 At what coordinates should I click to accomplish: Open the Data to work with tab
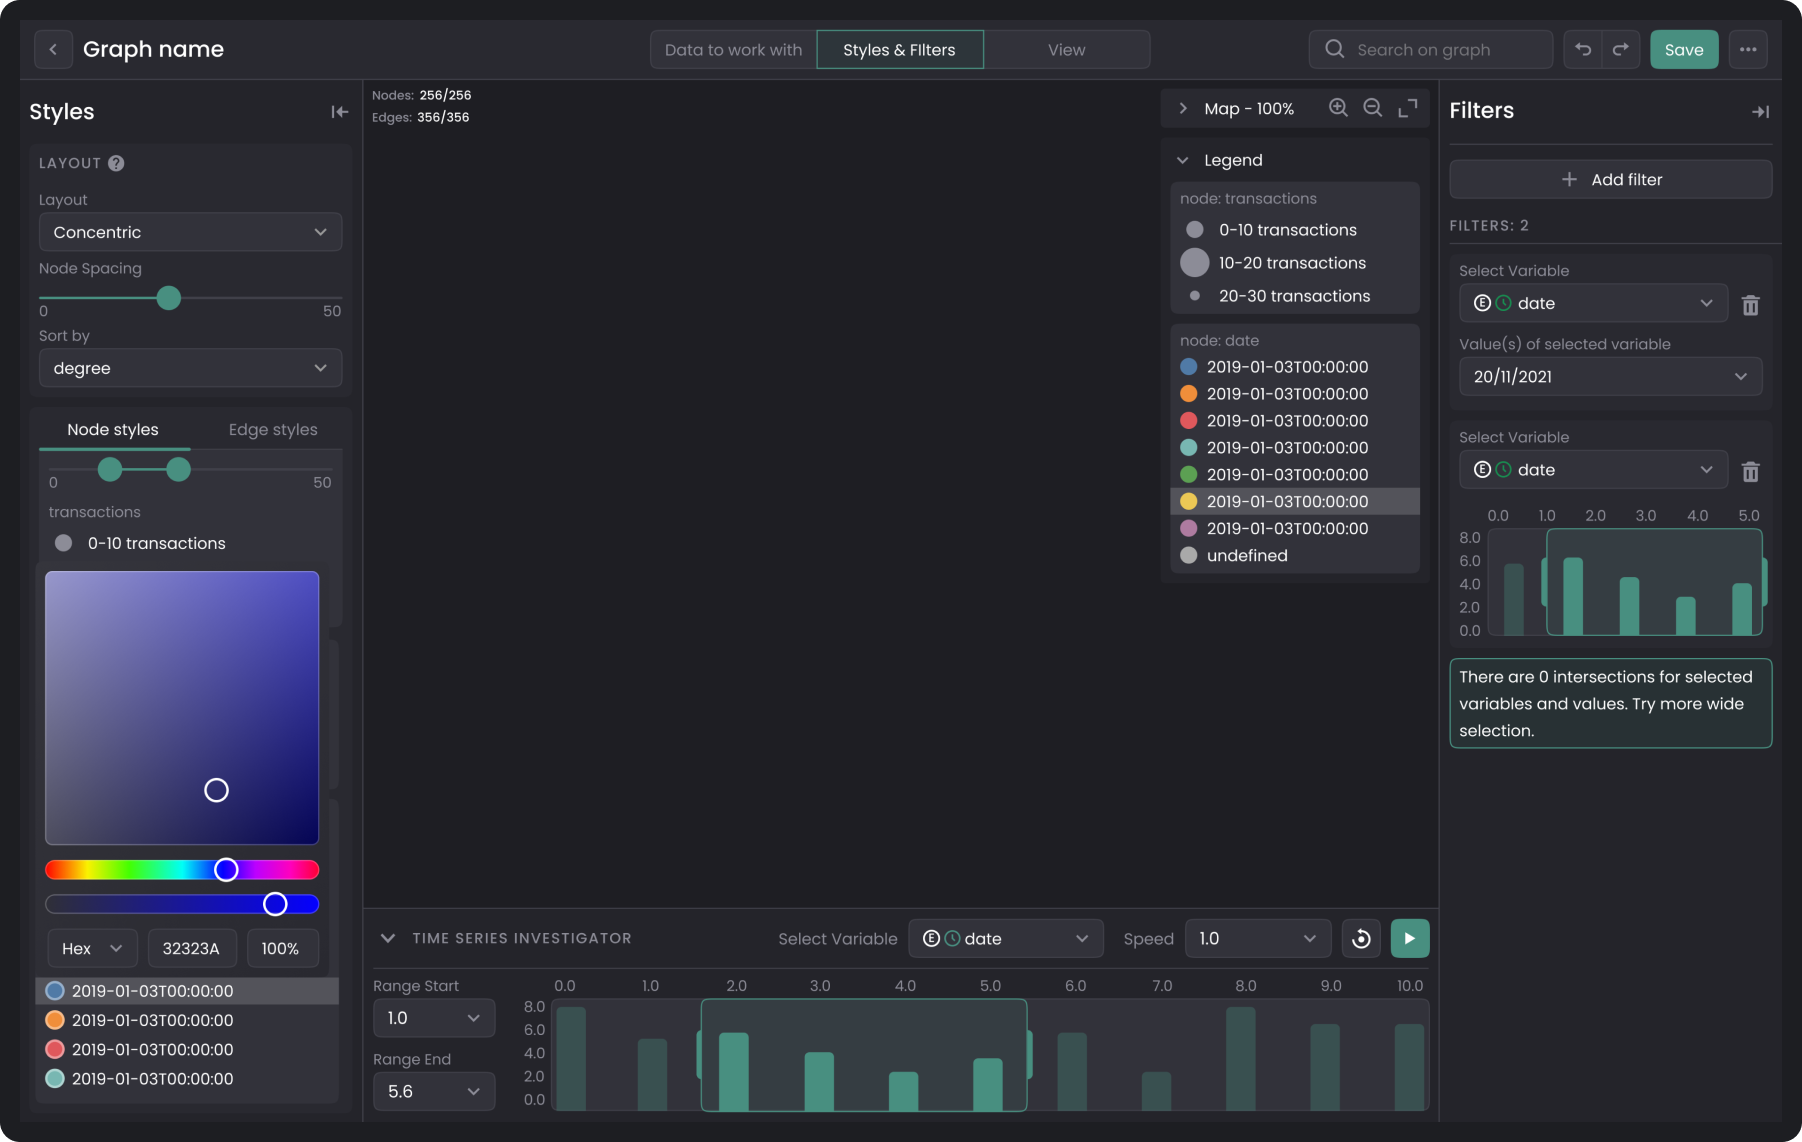click(734, 50)
